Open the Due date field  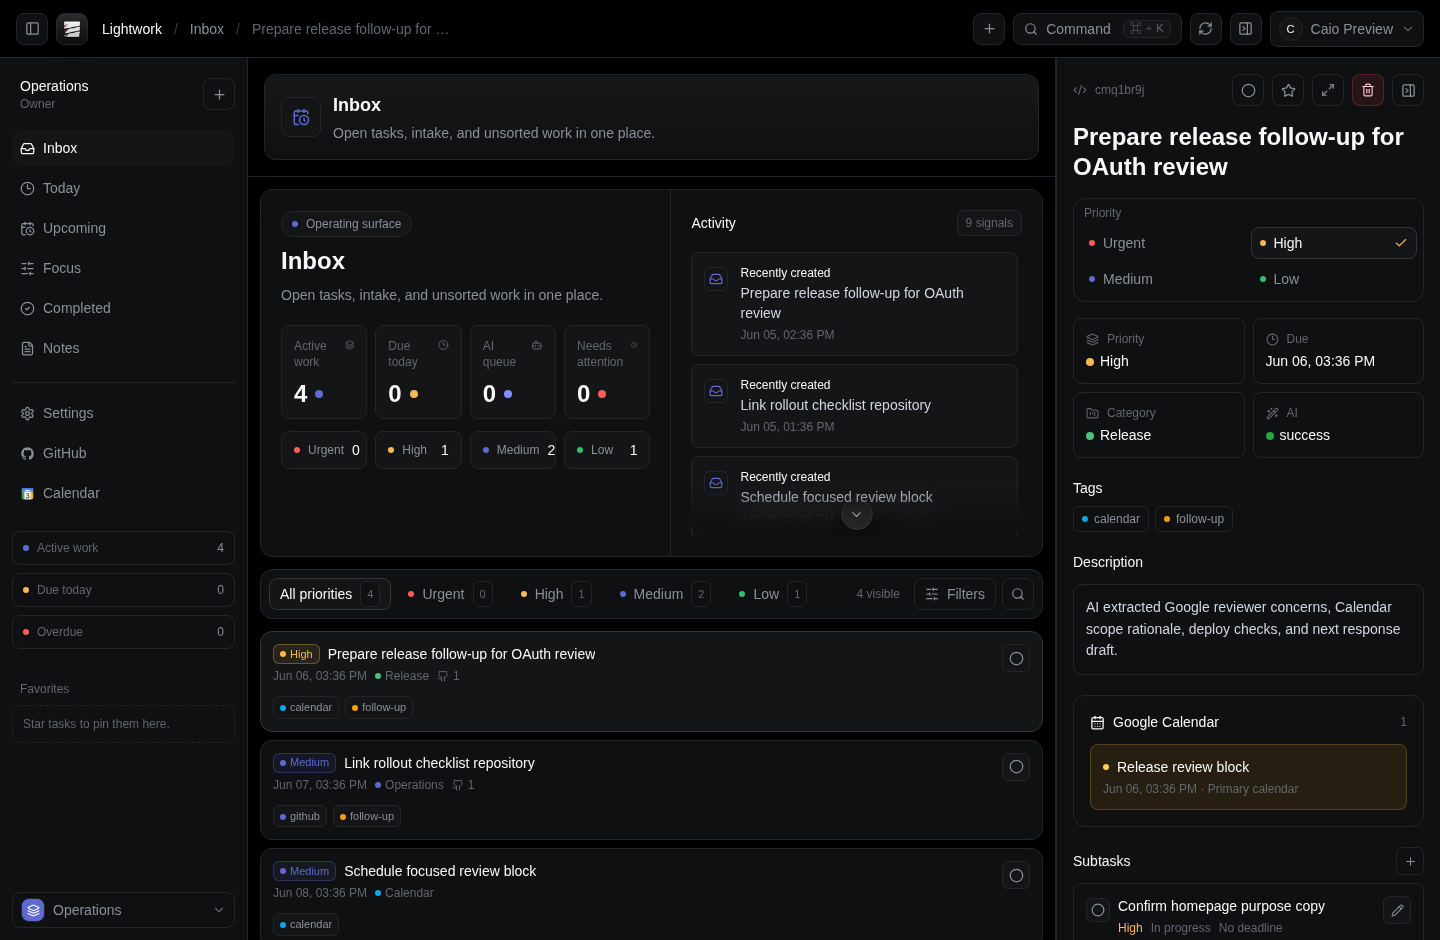[1338, 351]
